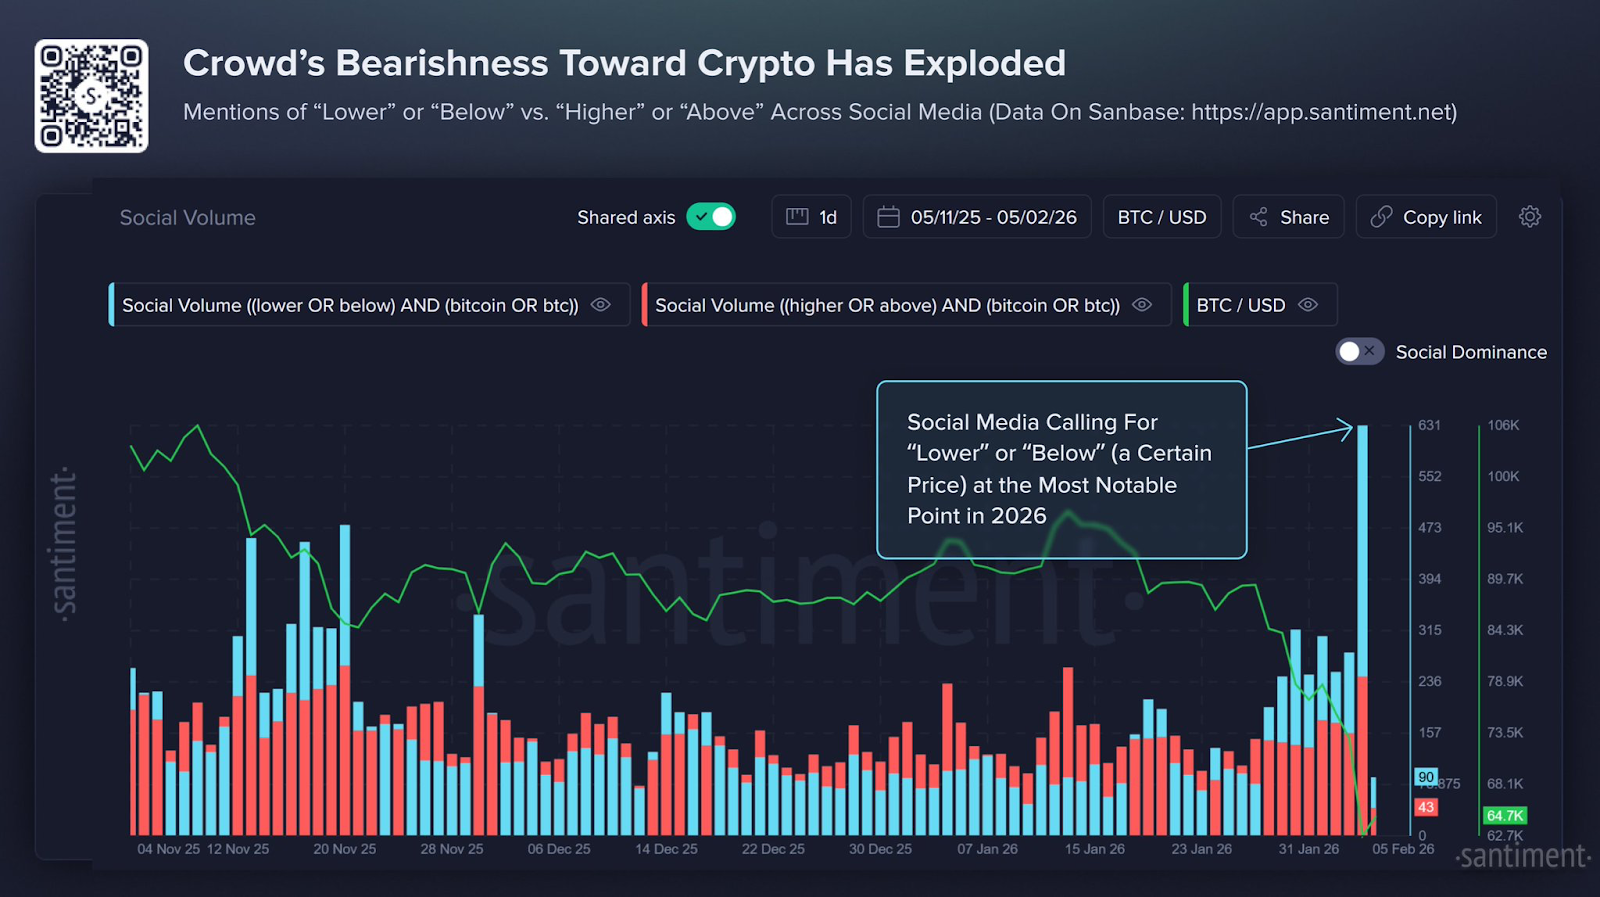Open the chart settings gear
Screen dimensions: 1600x897
pyautogui.click(x=1529, y=216)
